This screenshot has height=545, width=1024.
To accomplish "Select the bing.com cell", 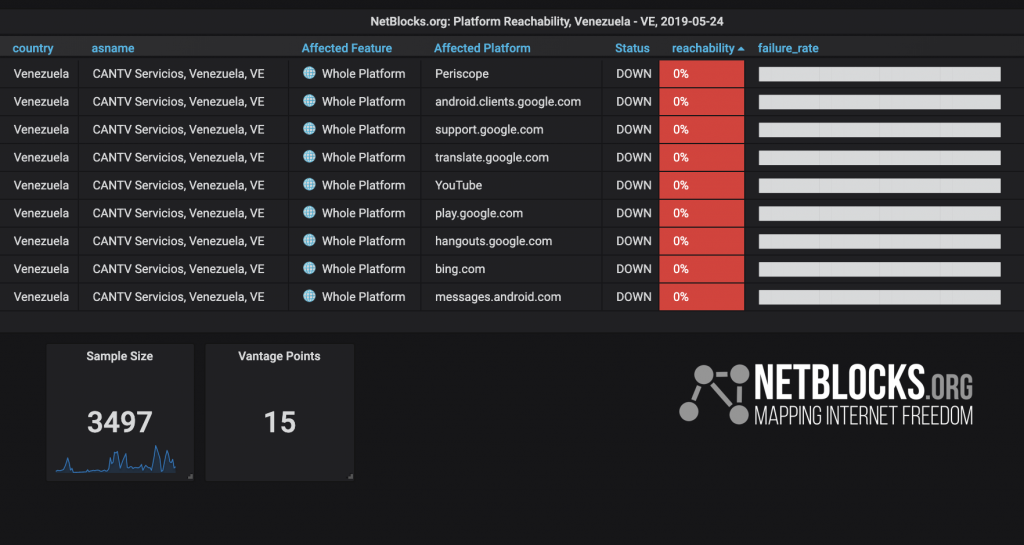I will [x=460, y=269].
